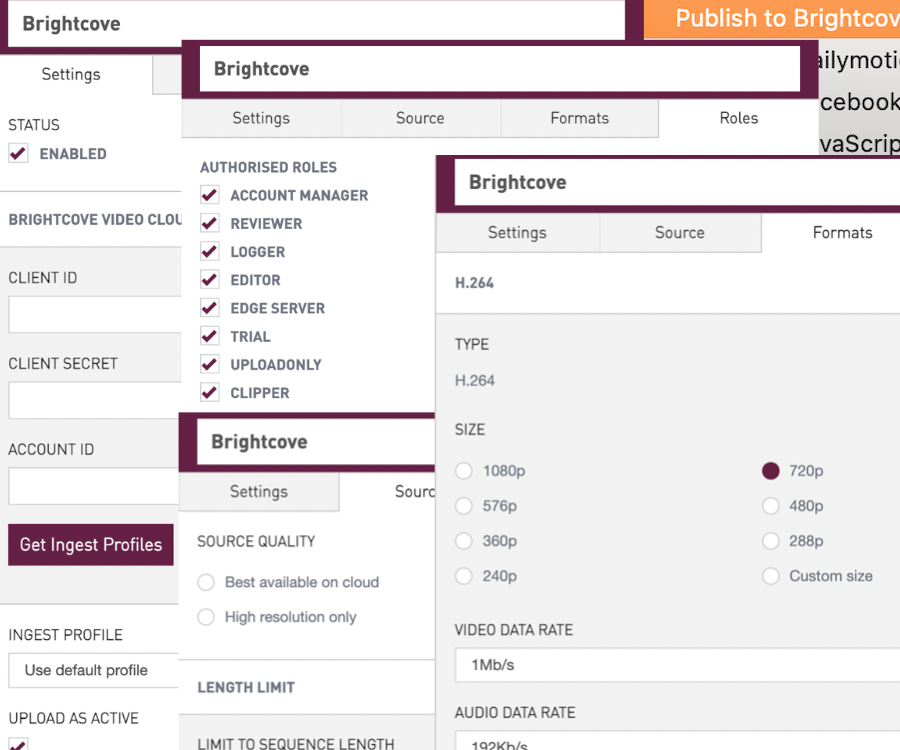Toggle the Reviewer role checkbox

(x=210, y=224)
